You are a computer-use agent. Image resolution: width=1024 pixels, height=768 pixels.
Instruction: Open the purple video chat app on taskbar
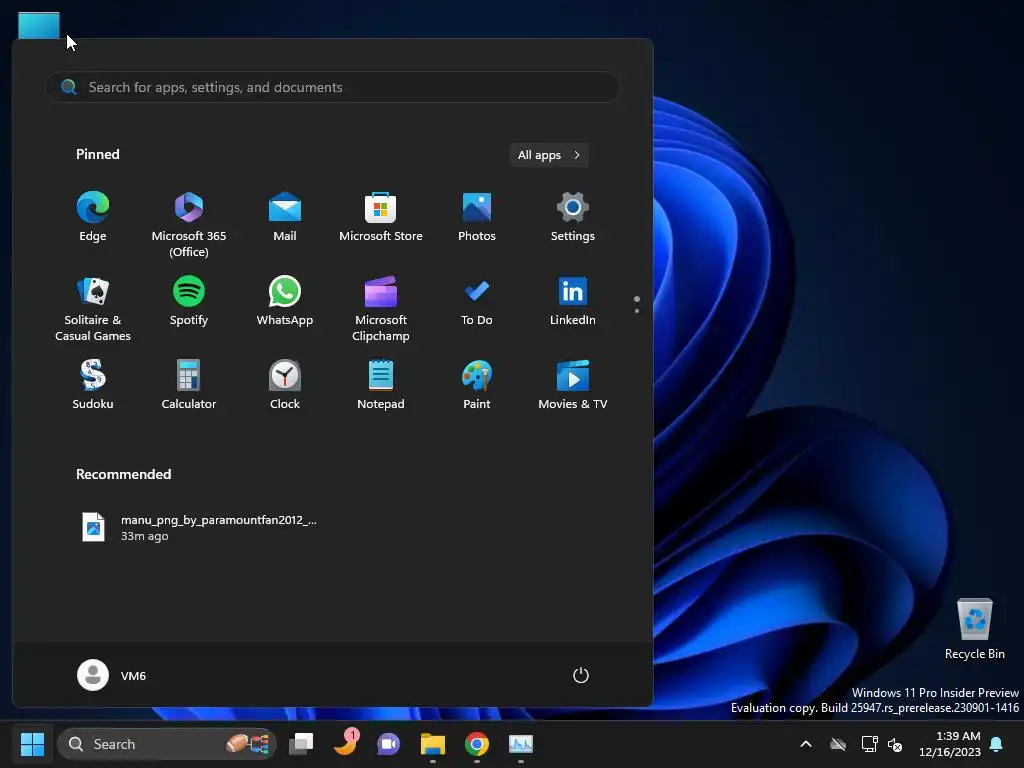tap(389, 744)
